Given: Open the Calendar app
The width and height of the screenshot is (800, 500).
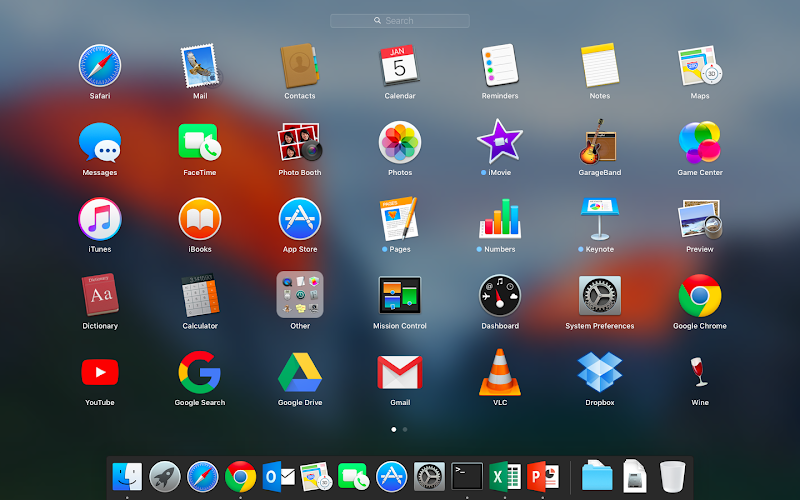Looking at the screenshot, I should pyautogui.click(x=399, y=65).
